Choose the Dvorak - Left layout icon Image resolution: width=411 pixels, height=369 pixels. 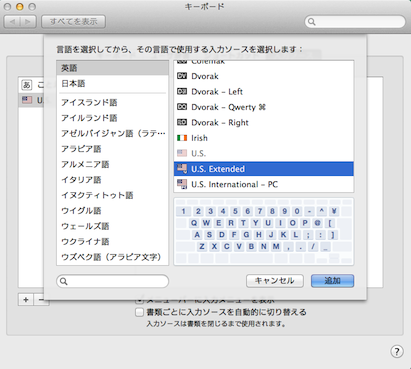pos(182,91)
